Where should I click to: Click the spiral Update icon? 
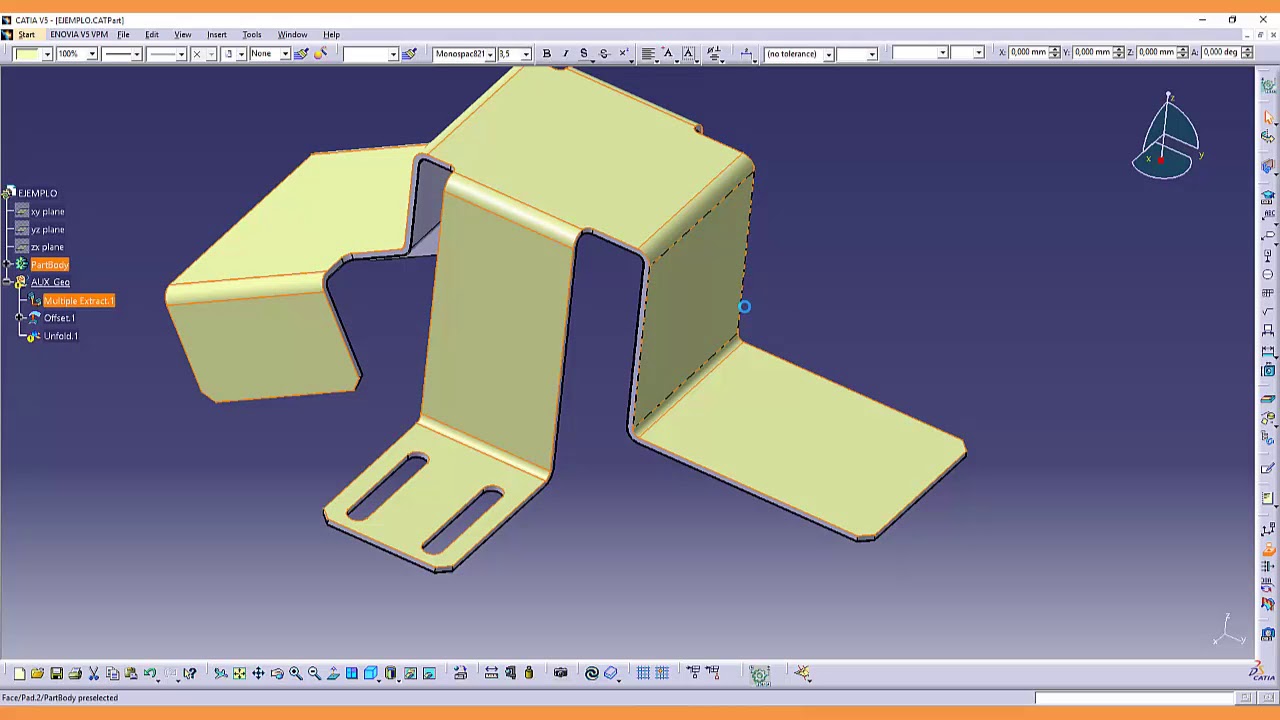592,673
